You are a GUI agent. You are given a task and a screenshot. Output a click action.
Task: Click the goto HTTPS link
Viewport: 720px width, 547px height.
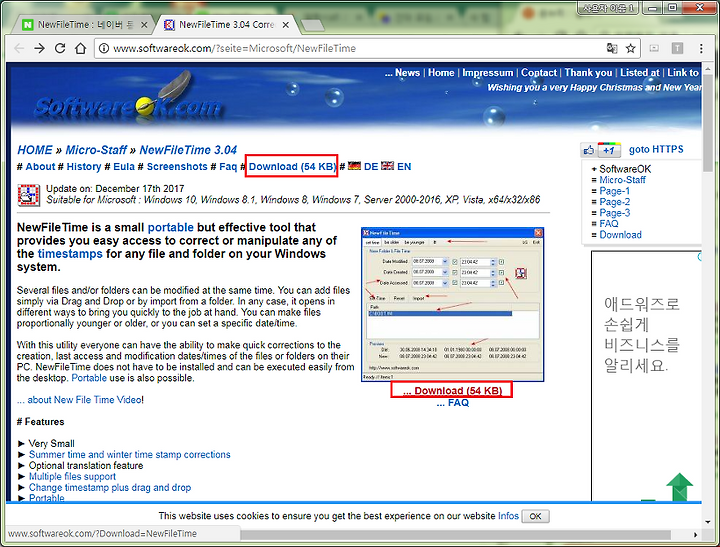pyautogui.click(x=656, y=149)
